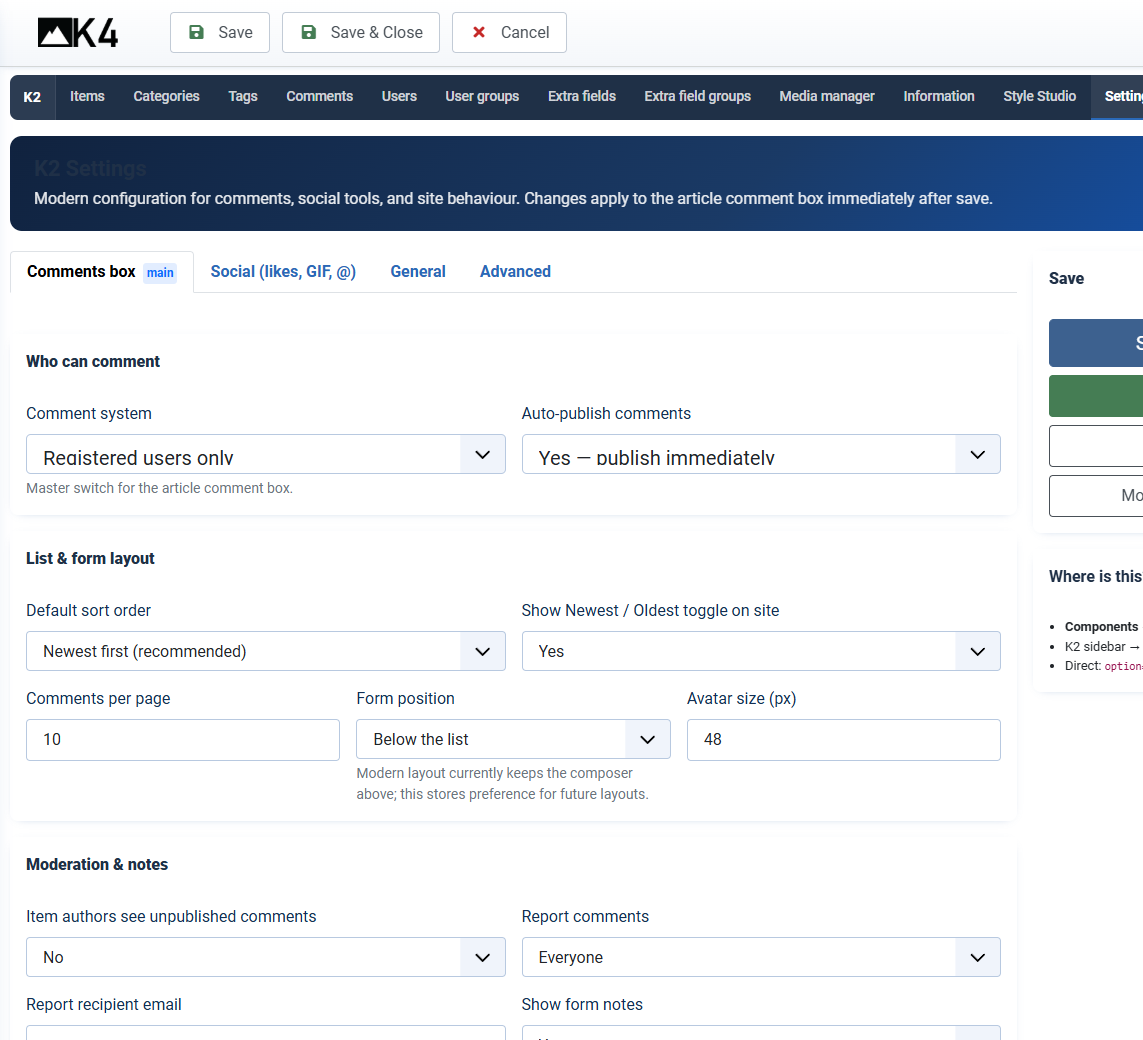Click the 'main' badge on Comments box
Image resolution: width=1143 pixels, height=1040 pixels.
[160, 273]
